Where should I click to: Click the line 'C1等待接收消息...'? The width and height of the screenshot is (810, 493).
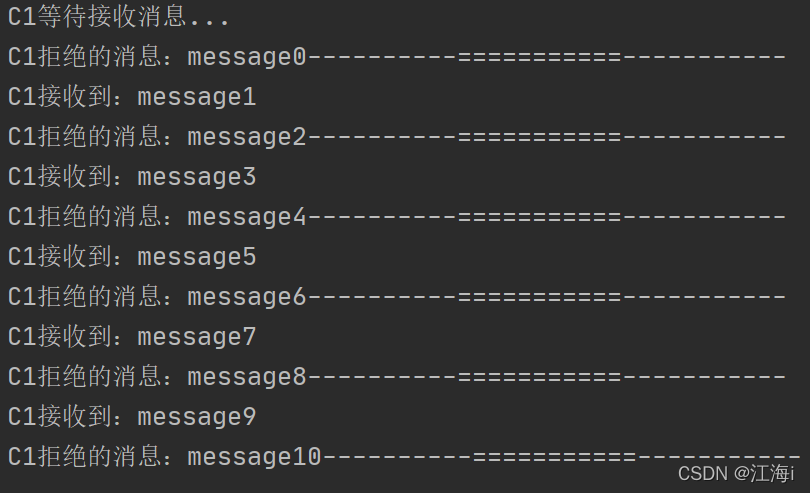click(x=118, y=17)
